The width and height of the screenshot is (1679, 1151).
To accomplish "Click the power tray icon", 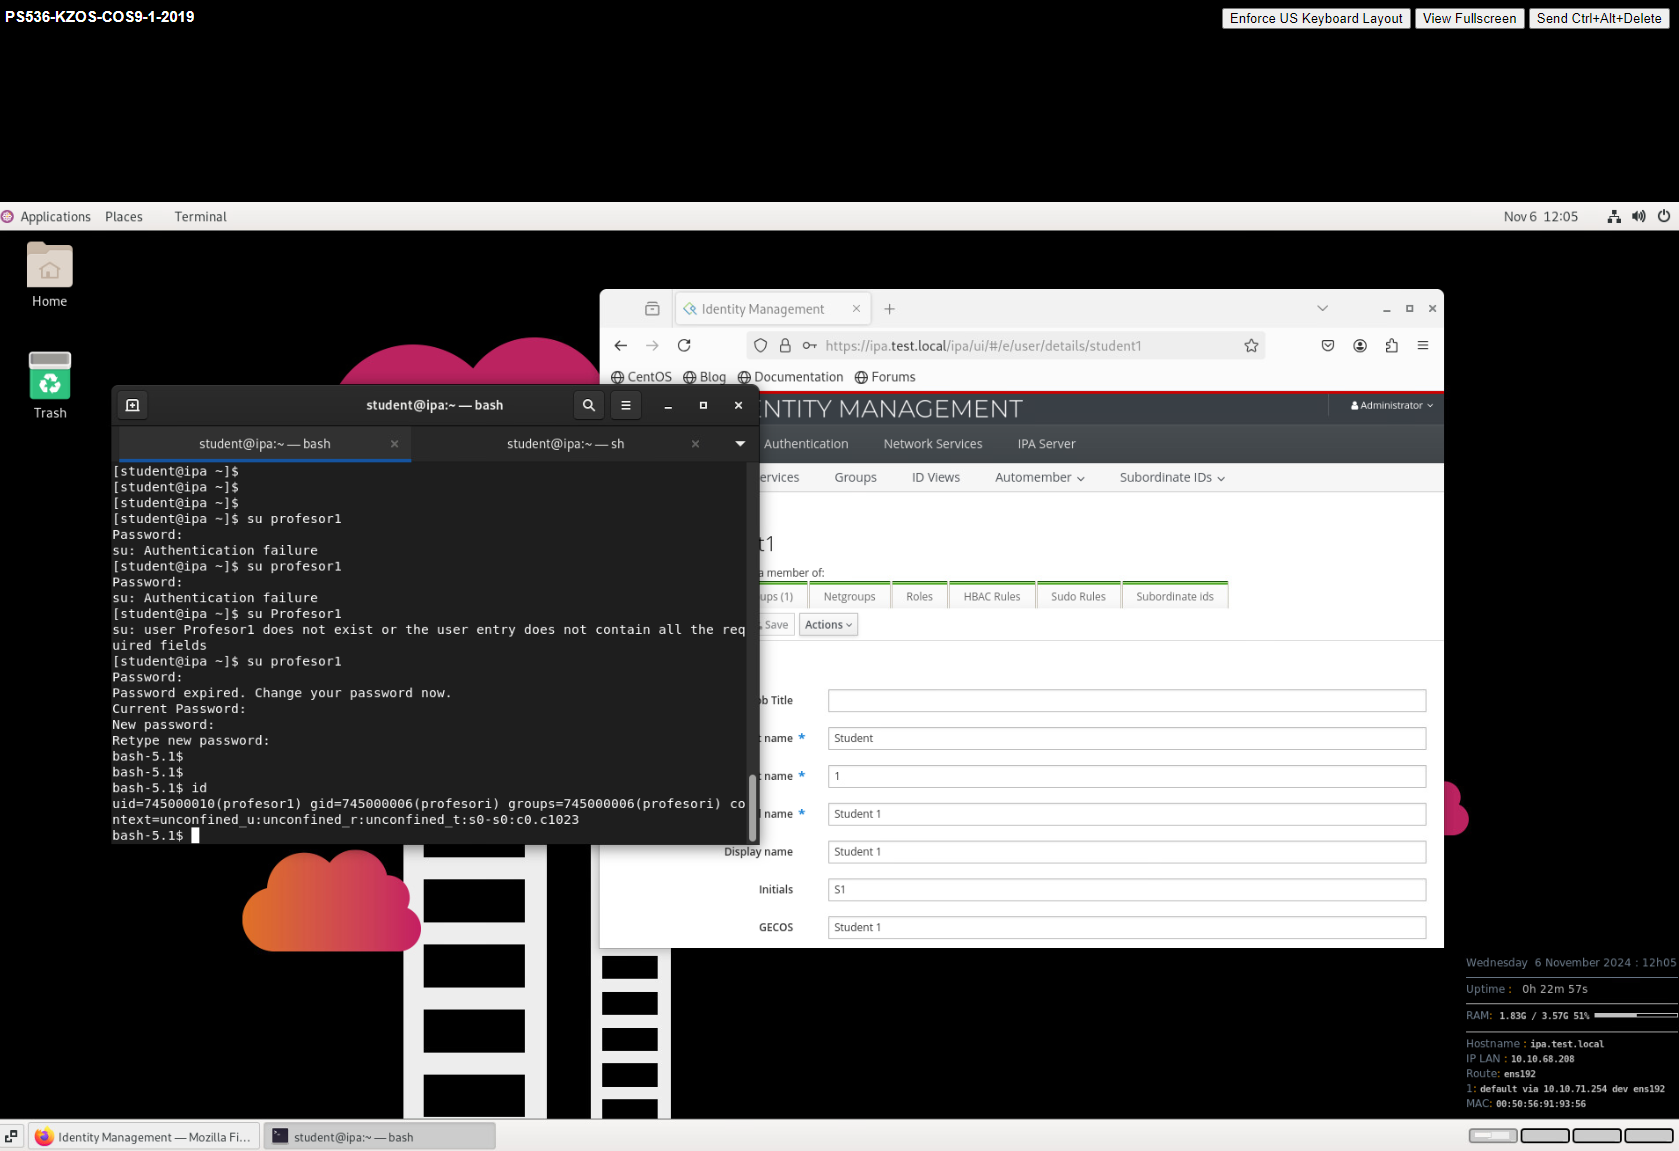I will coord(1664,217).
